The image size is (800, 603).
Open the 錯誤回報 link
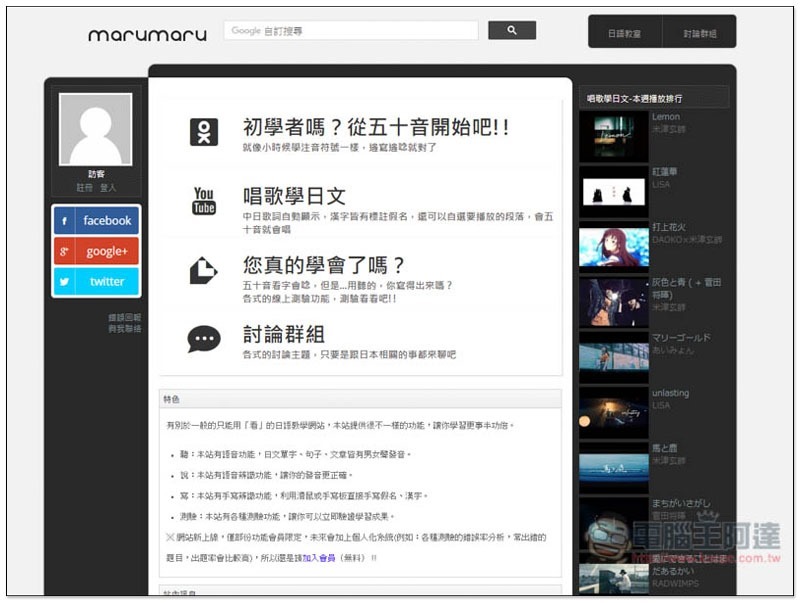[124, 317]
